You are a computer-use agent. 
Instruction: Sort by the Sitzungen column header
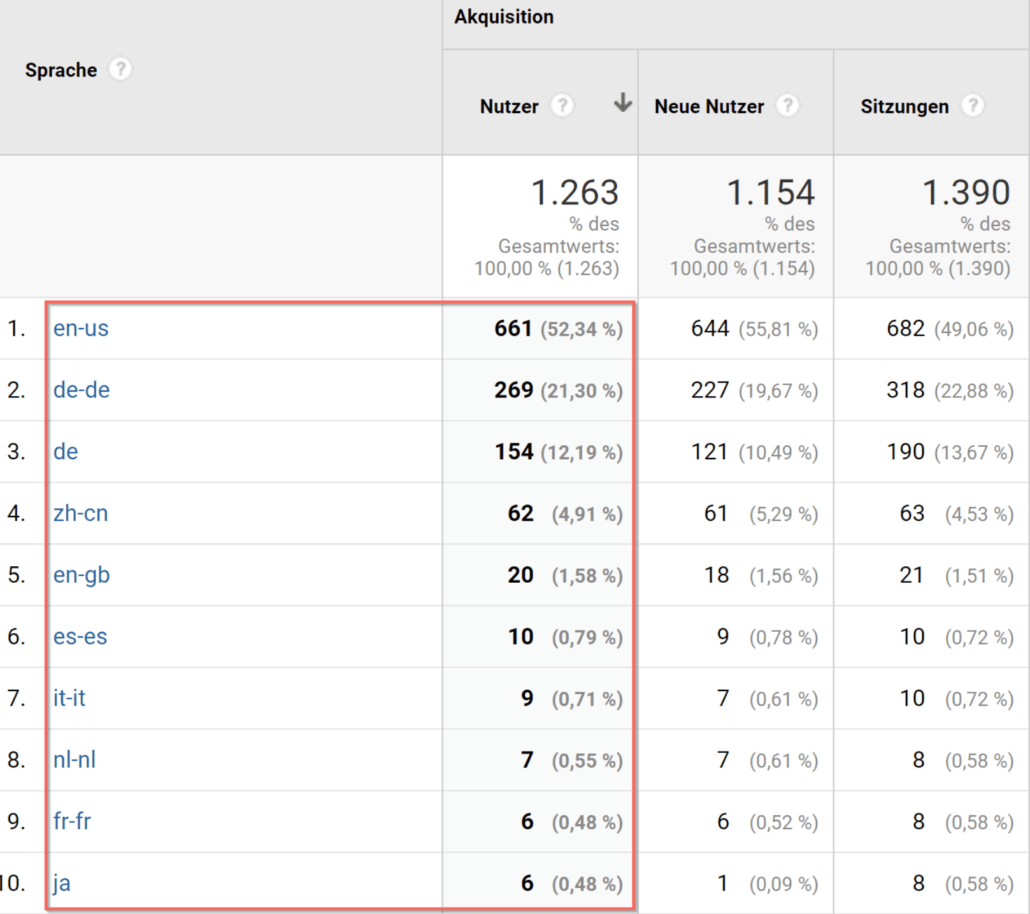click(x=905, y=106)
